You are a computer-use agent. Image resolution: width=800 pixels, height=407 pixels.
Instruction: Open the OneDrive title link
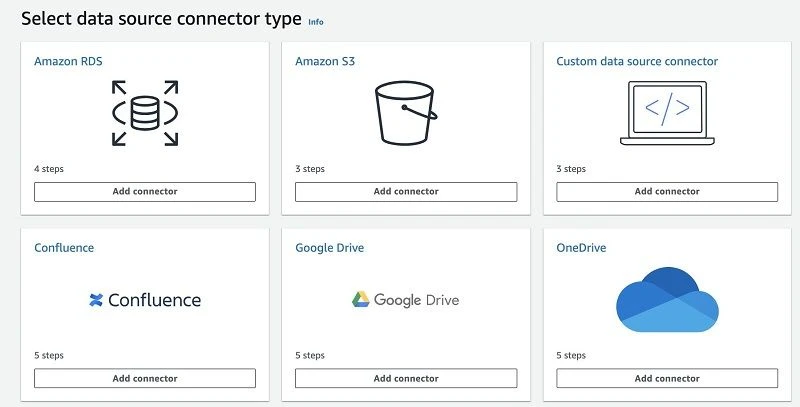pyautogui.click(x=581, y=248)
